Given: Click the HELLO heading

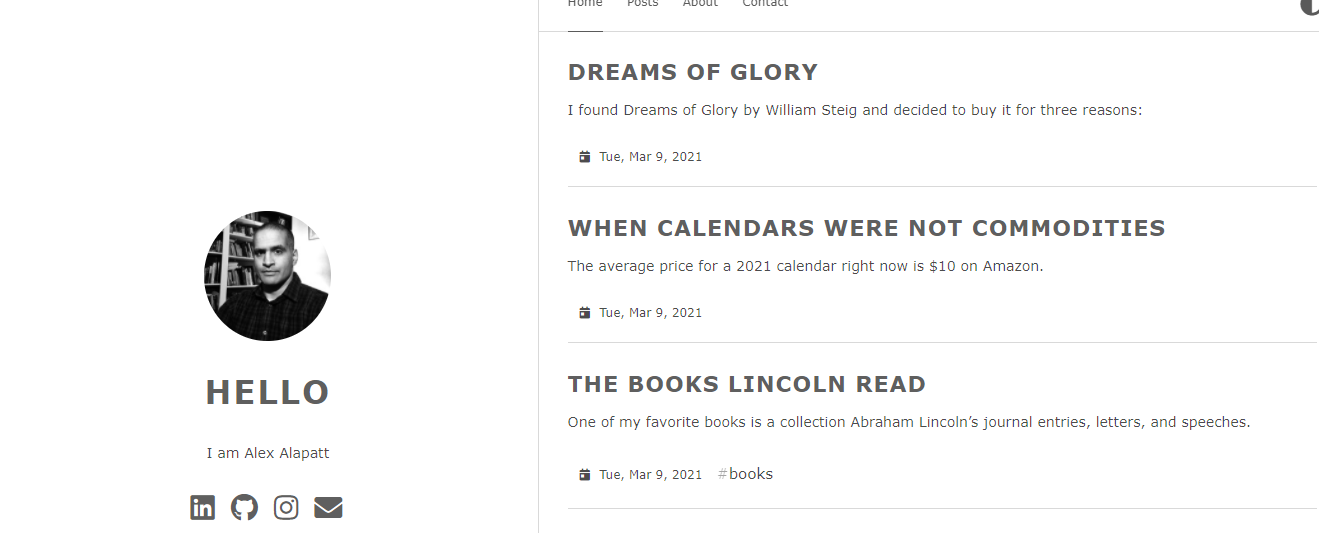Looking at the screenshot, I should click(x=267, y=393).
